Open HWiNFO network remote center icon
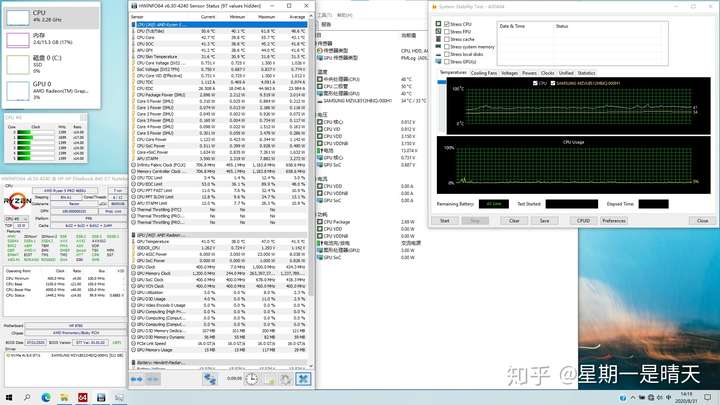The height and width of the screenshot is (405, 720). [210, 379]
